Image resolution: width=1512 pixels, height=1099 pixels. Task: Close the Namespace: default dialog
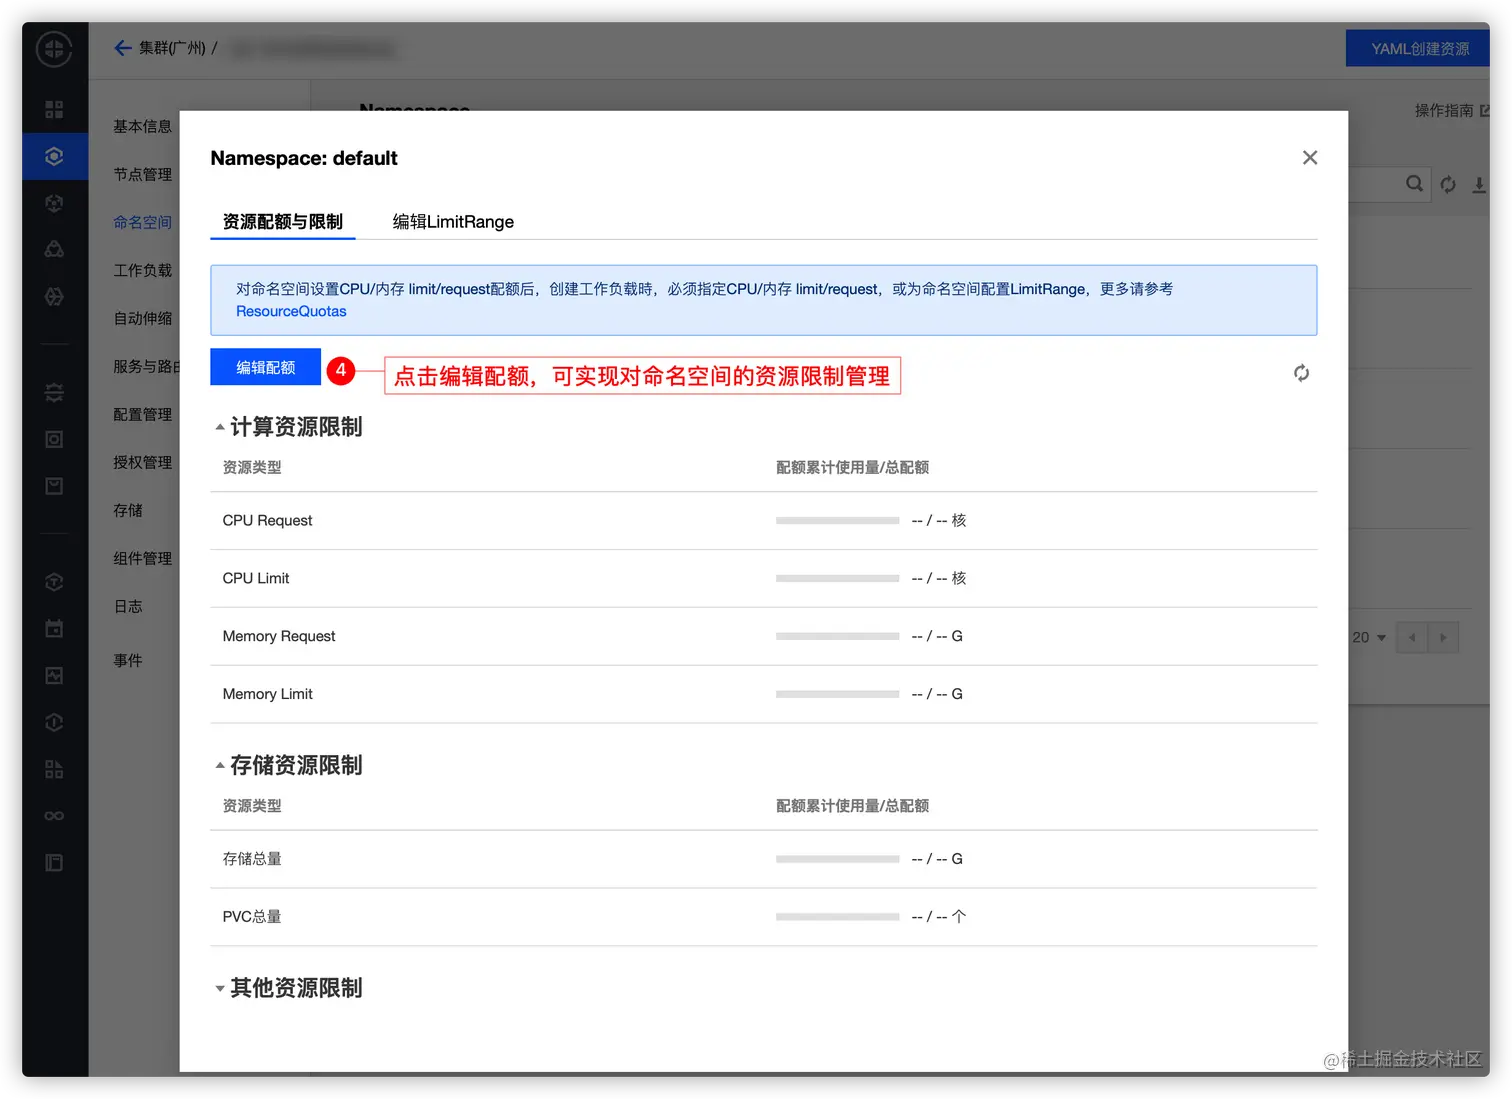[x=1310, y=158]
